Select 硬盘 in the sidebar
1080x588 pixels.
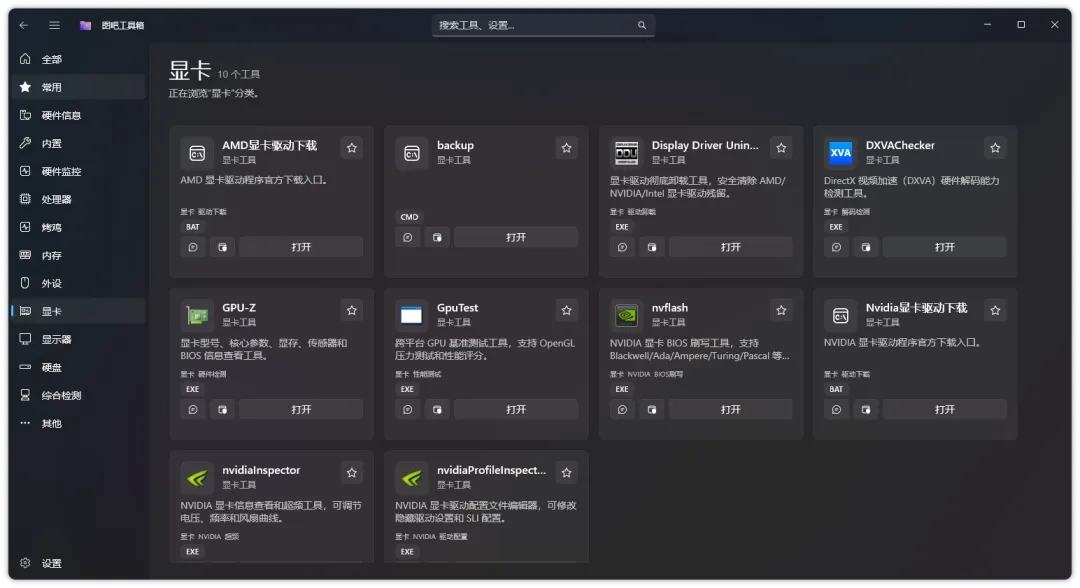point(79,368)
